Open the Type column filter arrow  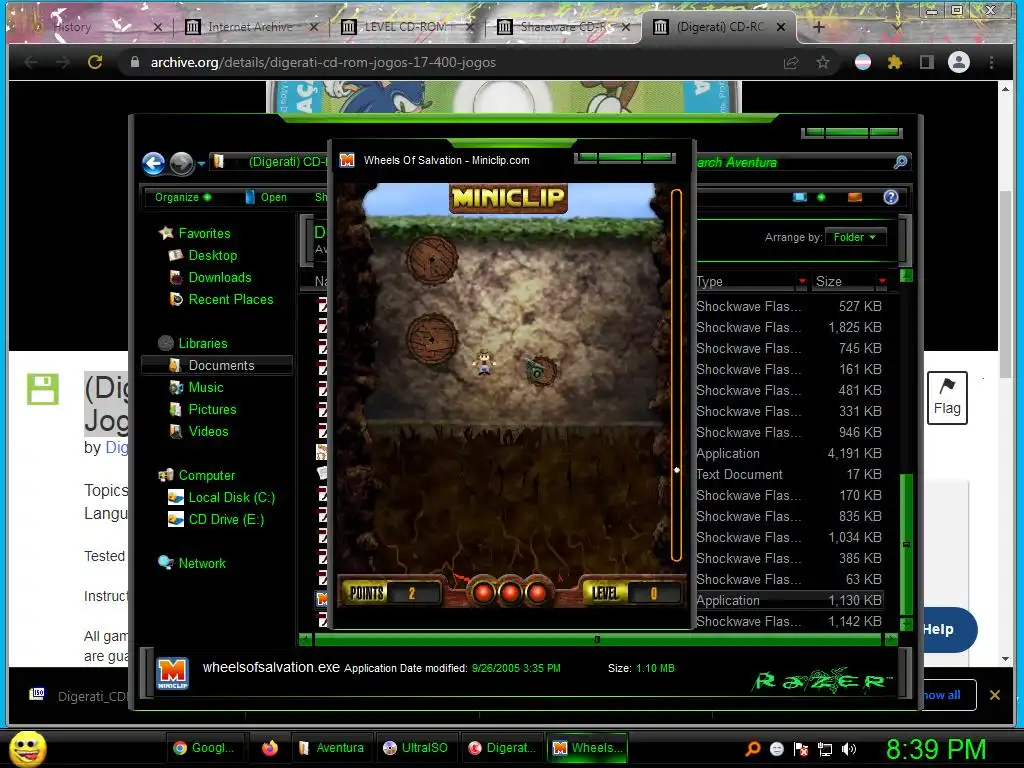802,281
